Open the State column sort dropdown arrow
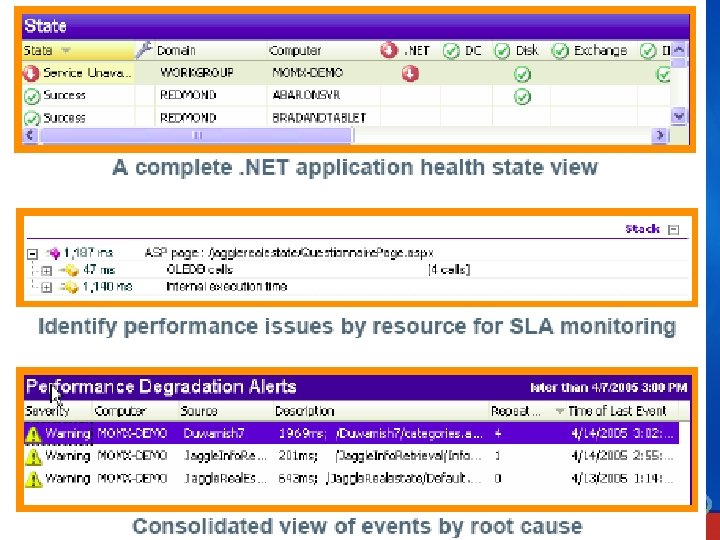 pyautogui.click(x=66, y=50)
